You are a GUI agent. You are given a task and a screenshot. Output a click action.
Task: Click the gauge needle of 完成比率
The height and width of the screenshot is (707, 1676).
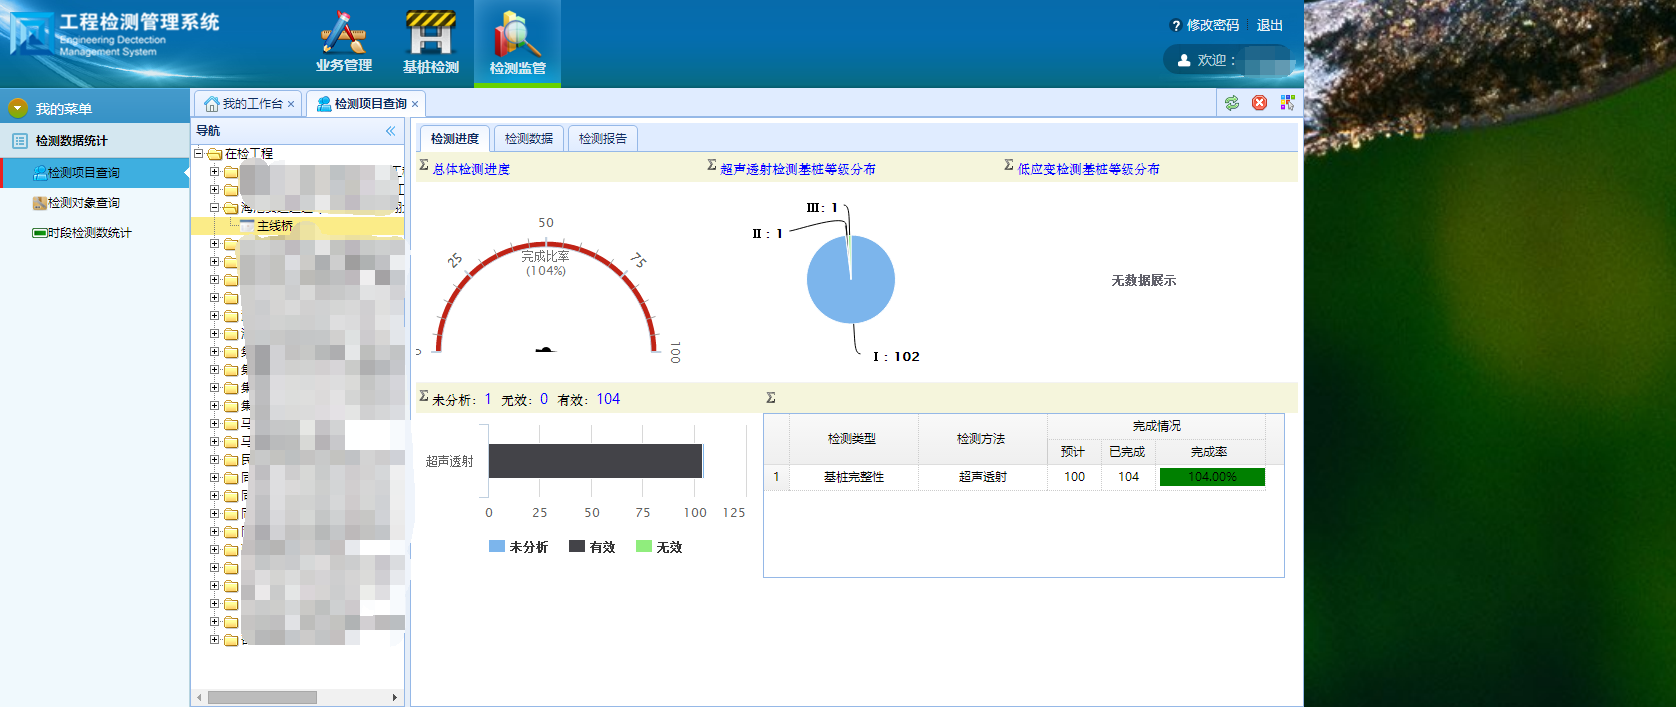tap(545, 349)
